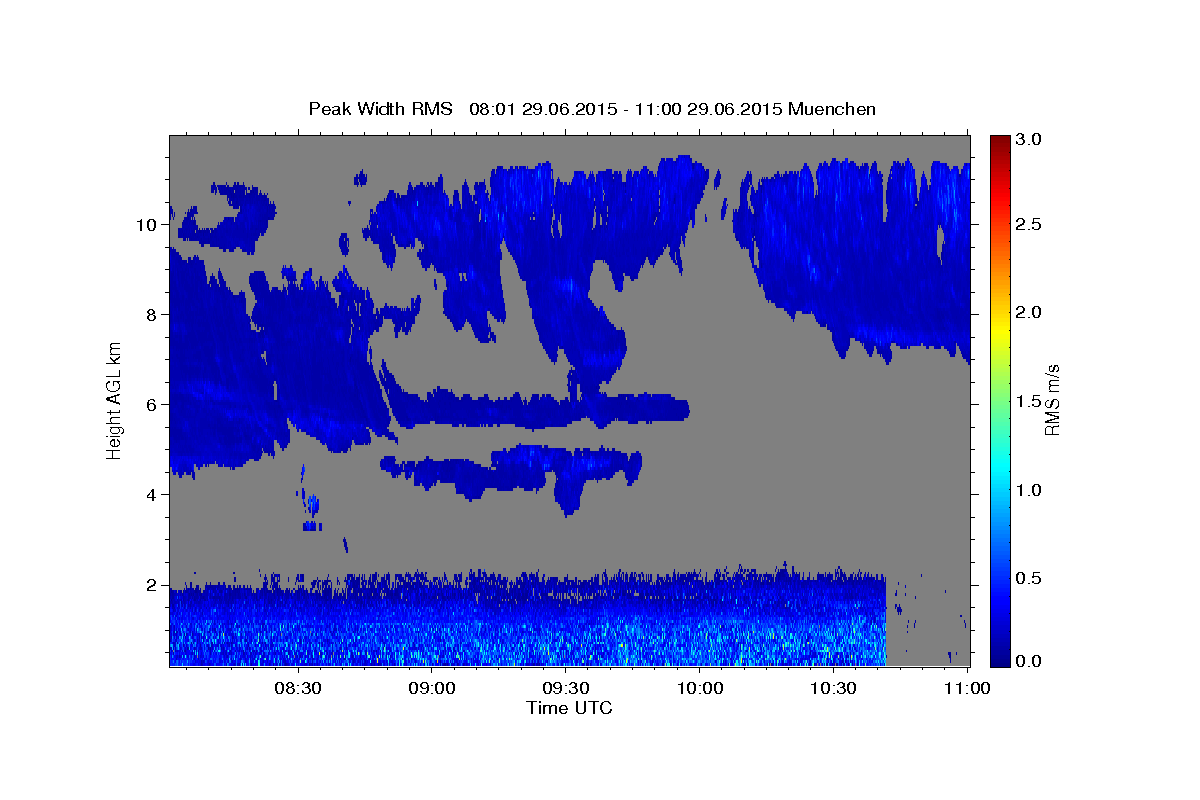
Task: Click the 09:30 time tick label
Action: click(x=566, y=688)
